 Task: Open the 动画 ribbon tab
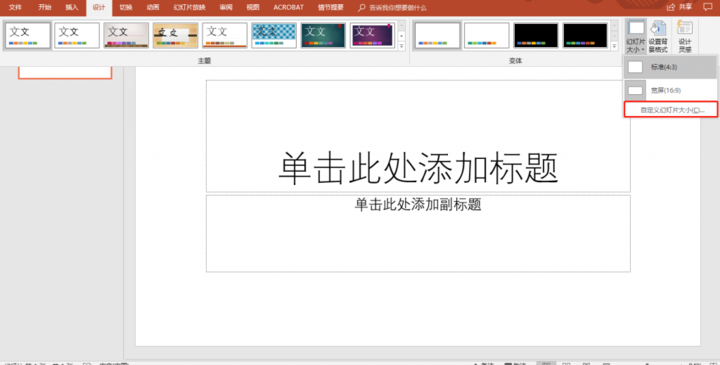[x=153, y=7]
